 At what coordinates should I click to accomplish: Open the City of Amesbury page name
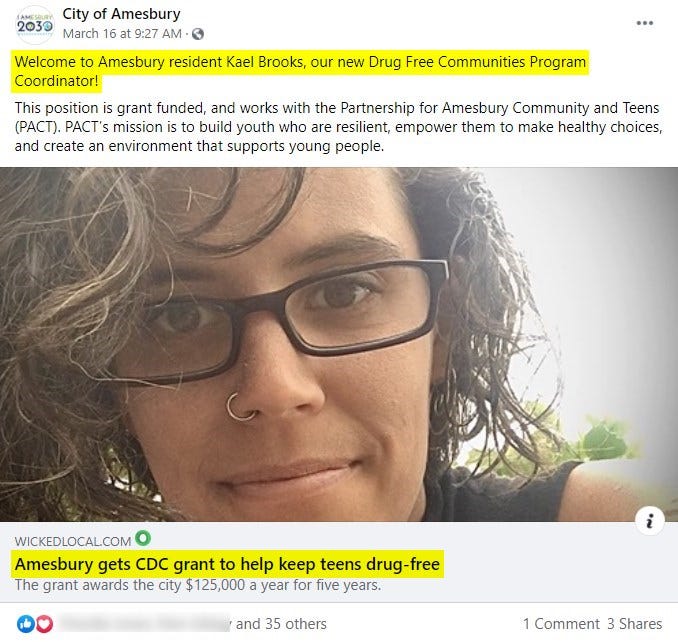point(121,14)
